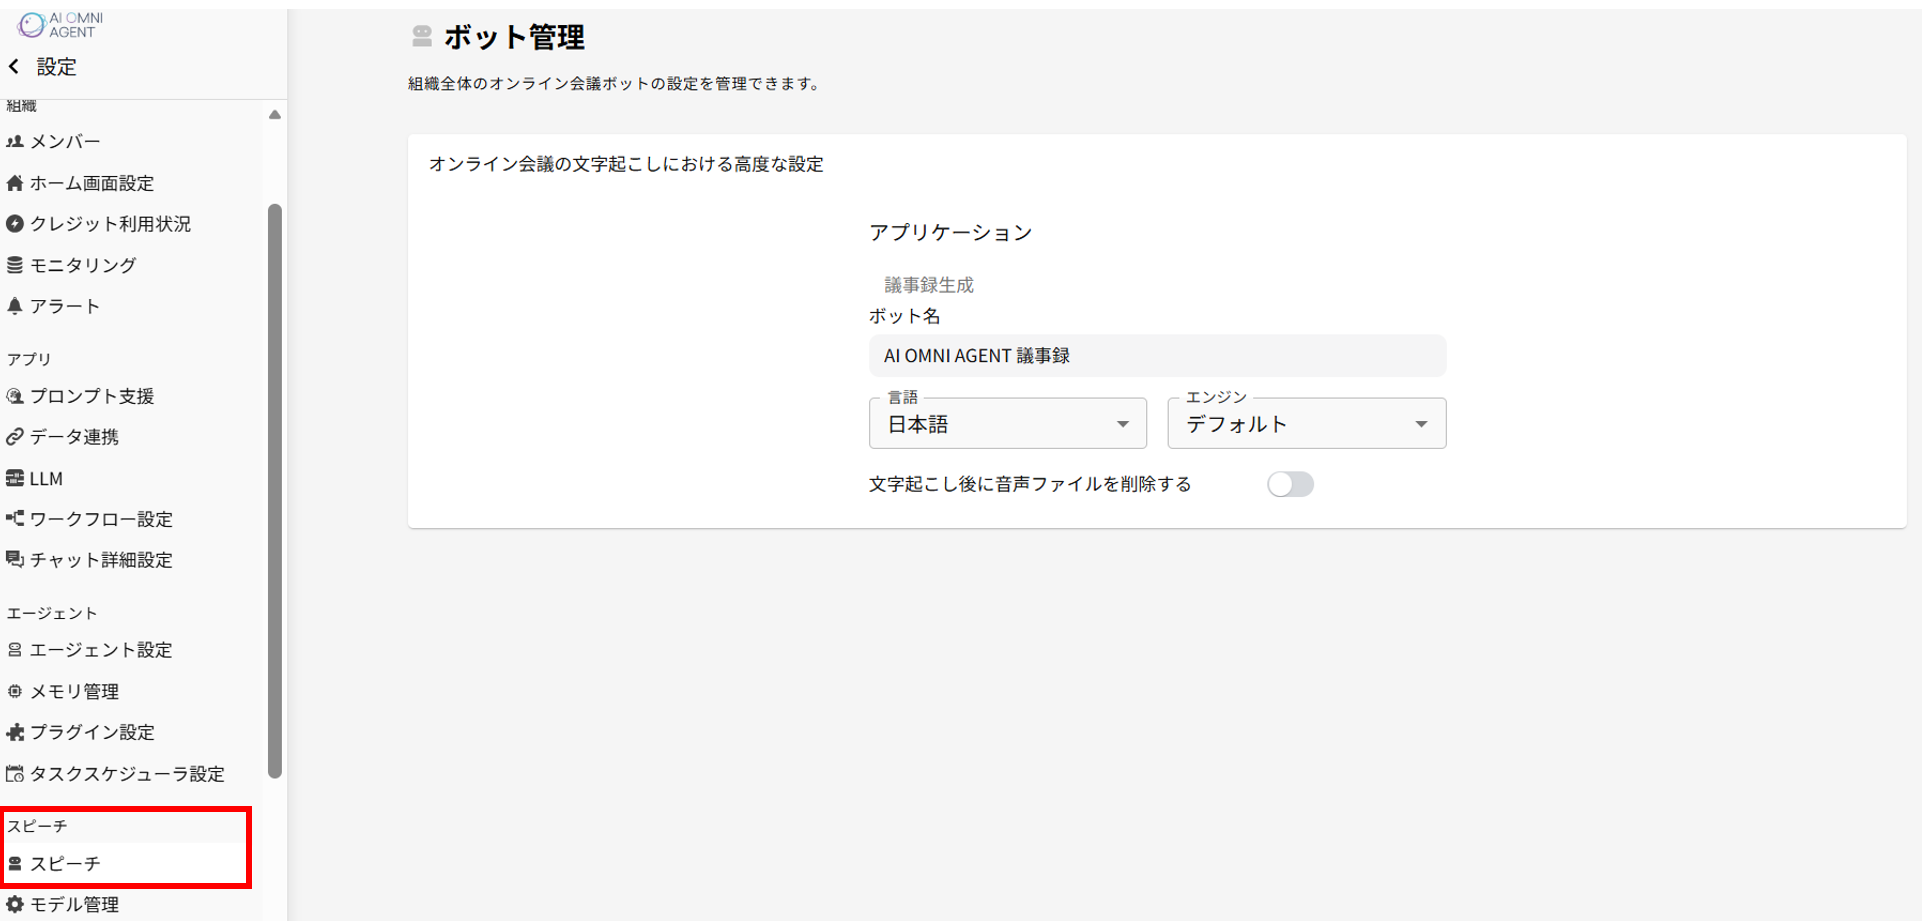1922x921 pixels.
Task: Click the AI OMNI AGENT logo
Action: (x=62, y=25)
